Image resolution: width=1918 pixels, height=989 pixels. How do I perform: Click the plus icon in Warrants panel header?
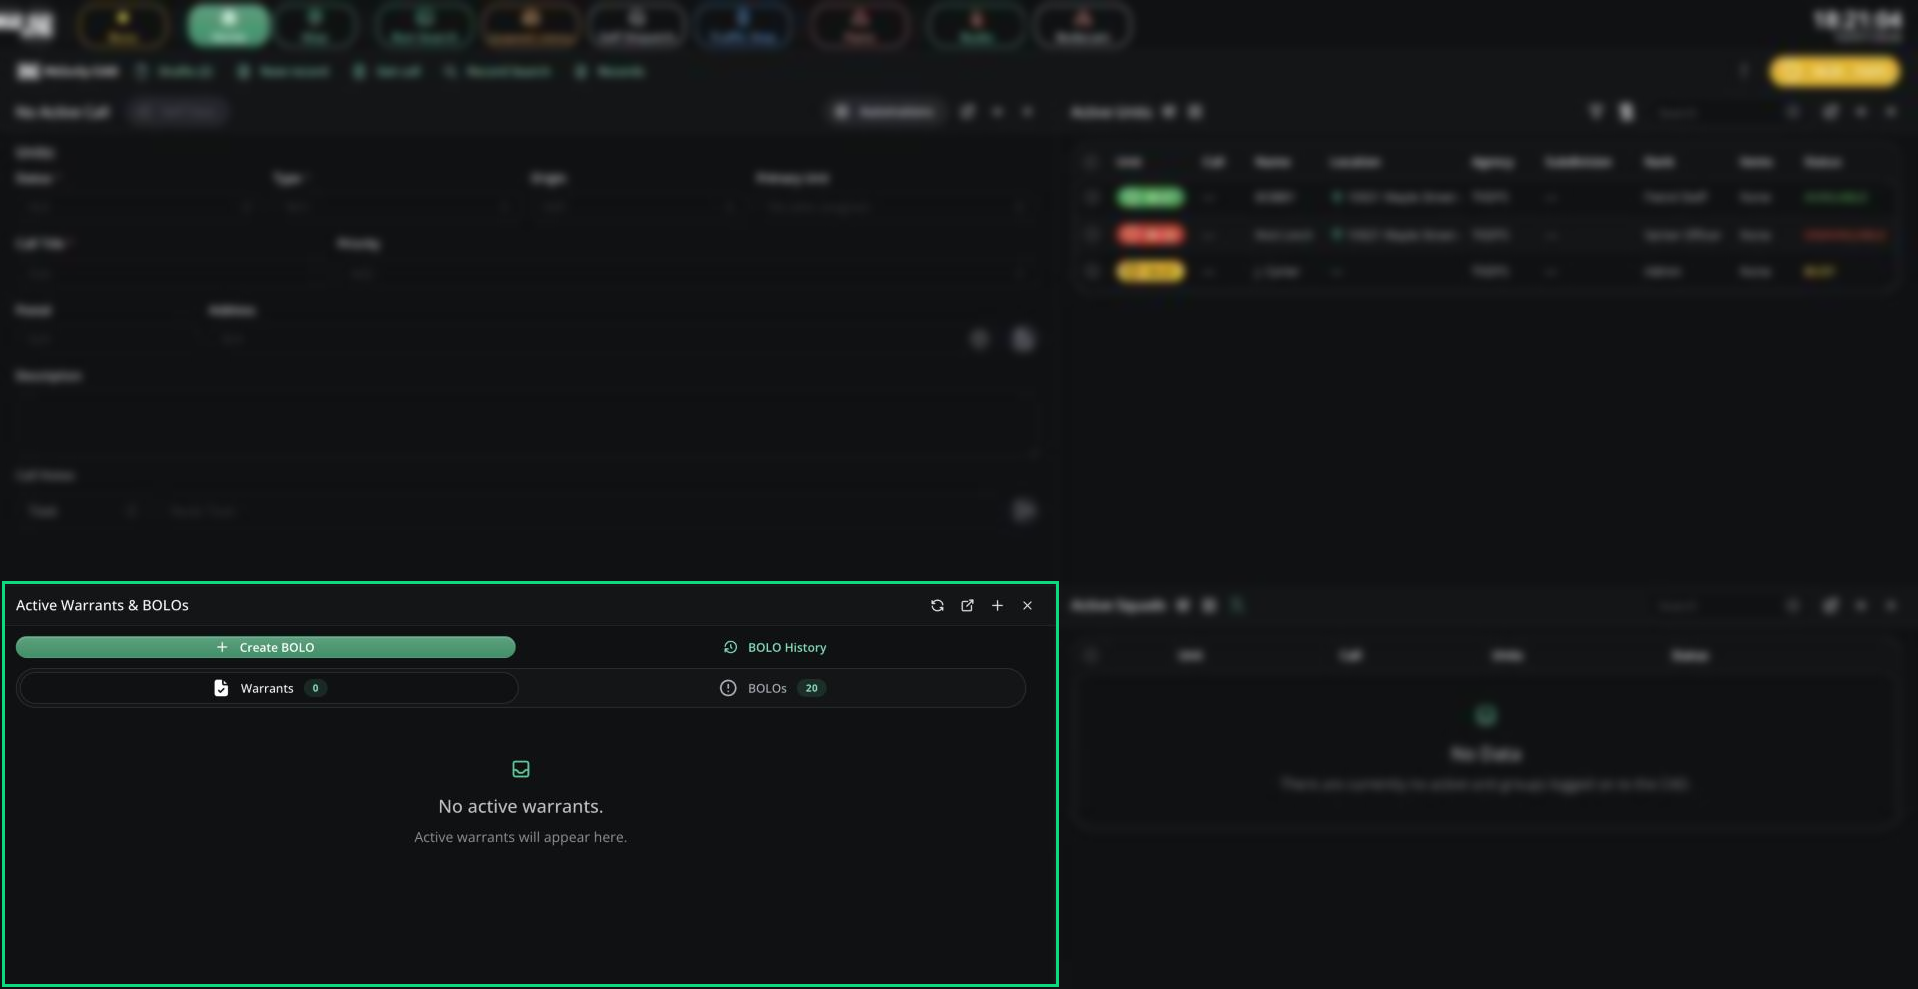997,606
